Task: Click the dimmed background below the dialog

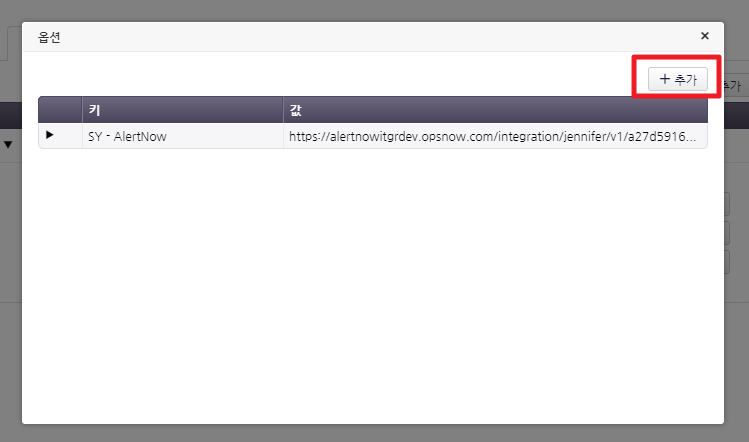Action: tap(372, 433)
